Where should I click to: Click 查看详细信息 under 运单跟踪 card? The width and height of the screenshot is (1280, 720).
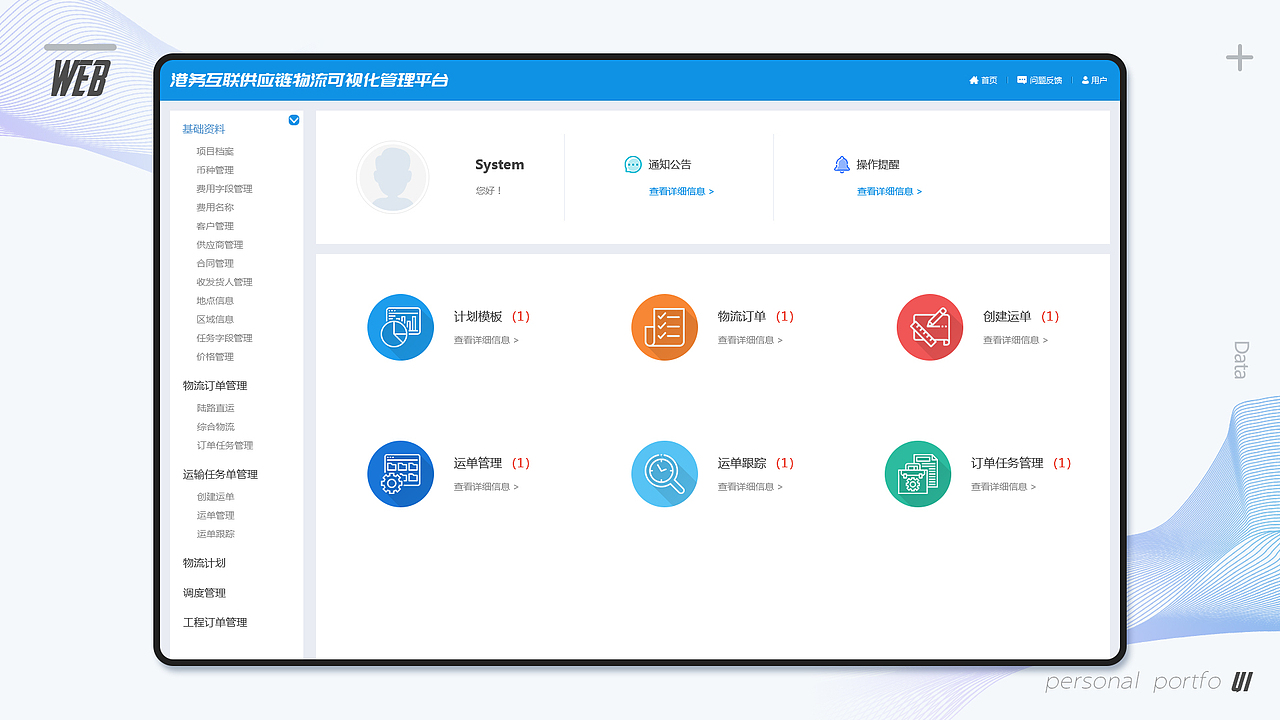(750, 487)
